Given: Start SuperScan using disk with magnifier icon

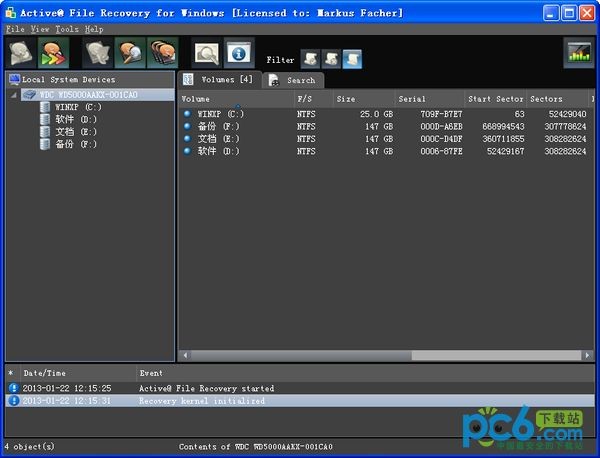Looking at the screenshot, I should pyautogui.click(x=130, y=53).
